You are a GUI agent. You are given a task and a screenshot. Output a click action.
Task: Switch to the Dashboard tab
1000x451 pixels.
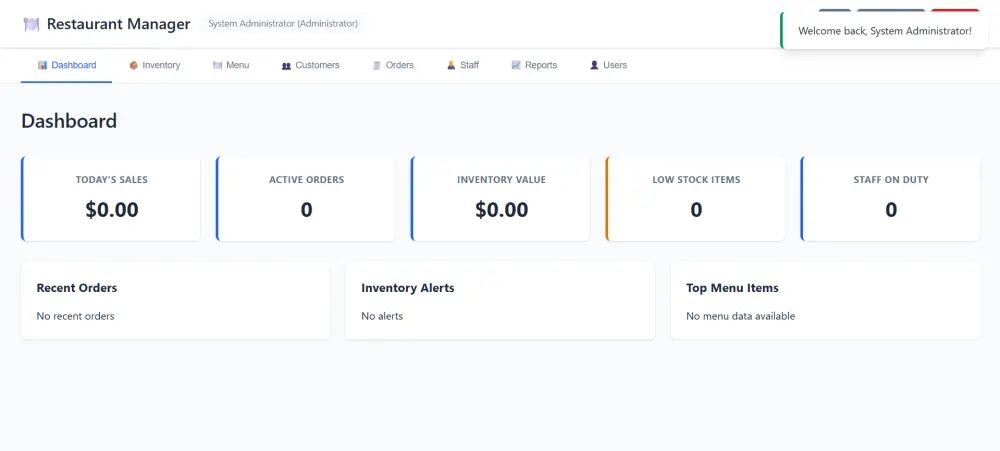[67, 65]
